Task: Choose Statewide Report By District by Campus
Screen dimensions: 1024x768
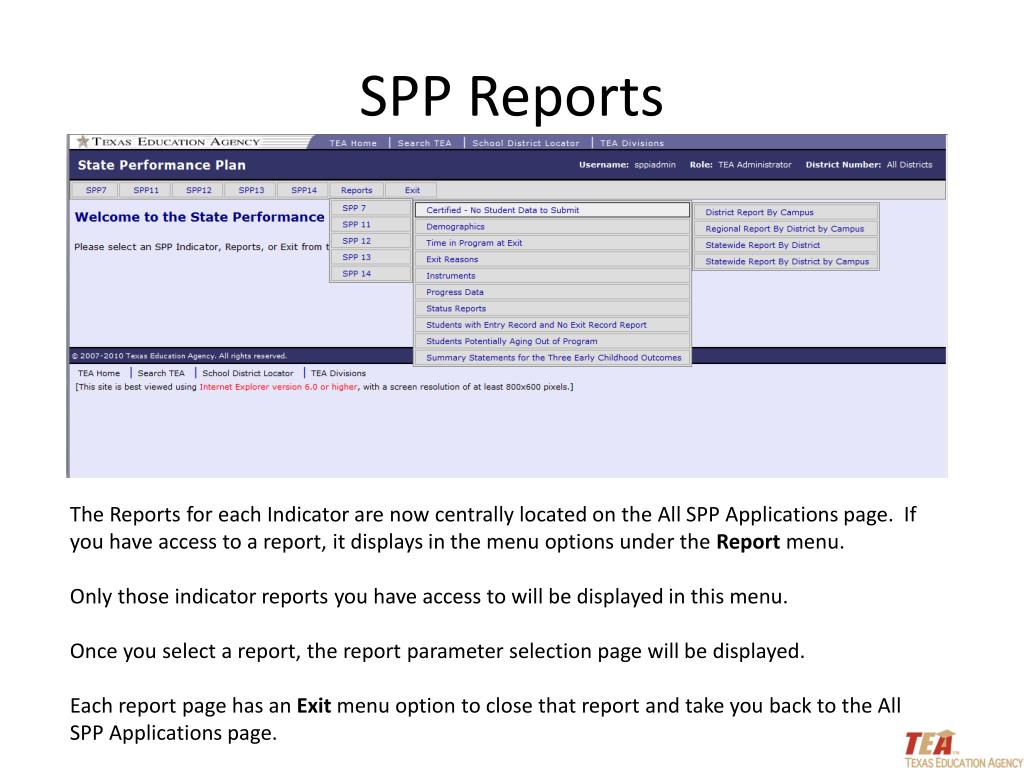Action: pyautogui.click(x=786, y=261)
